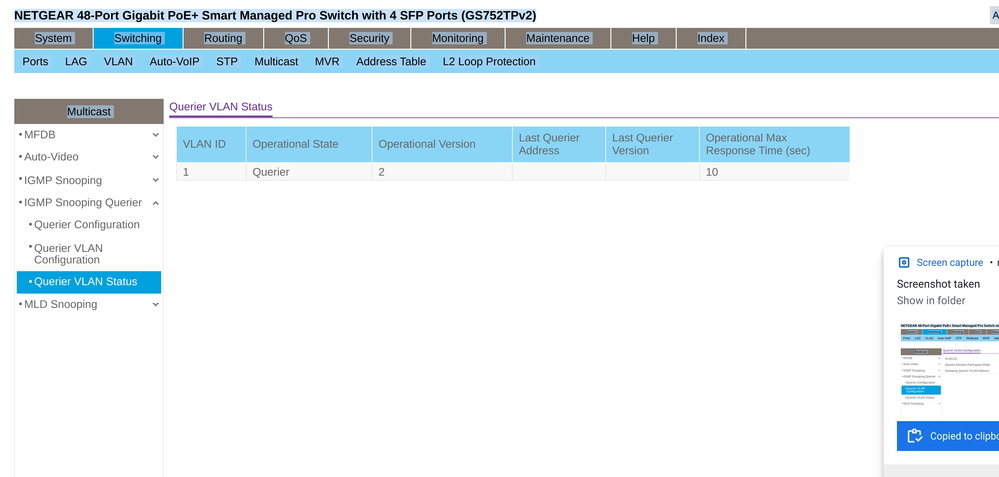Image resolution: width=999 pixels, height=477 pixels.
Task: Click the Last Querier Version column header
Action: (x=652, y=145)
